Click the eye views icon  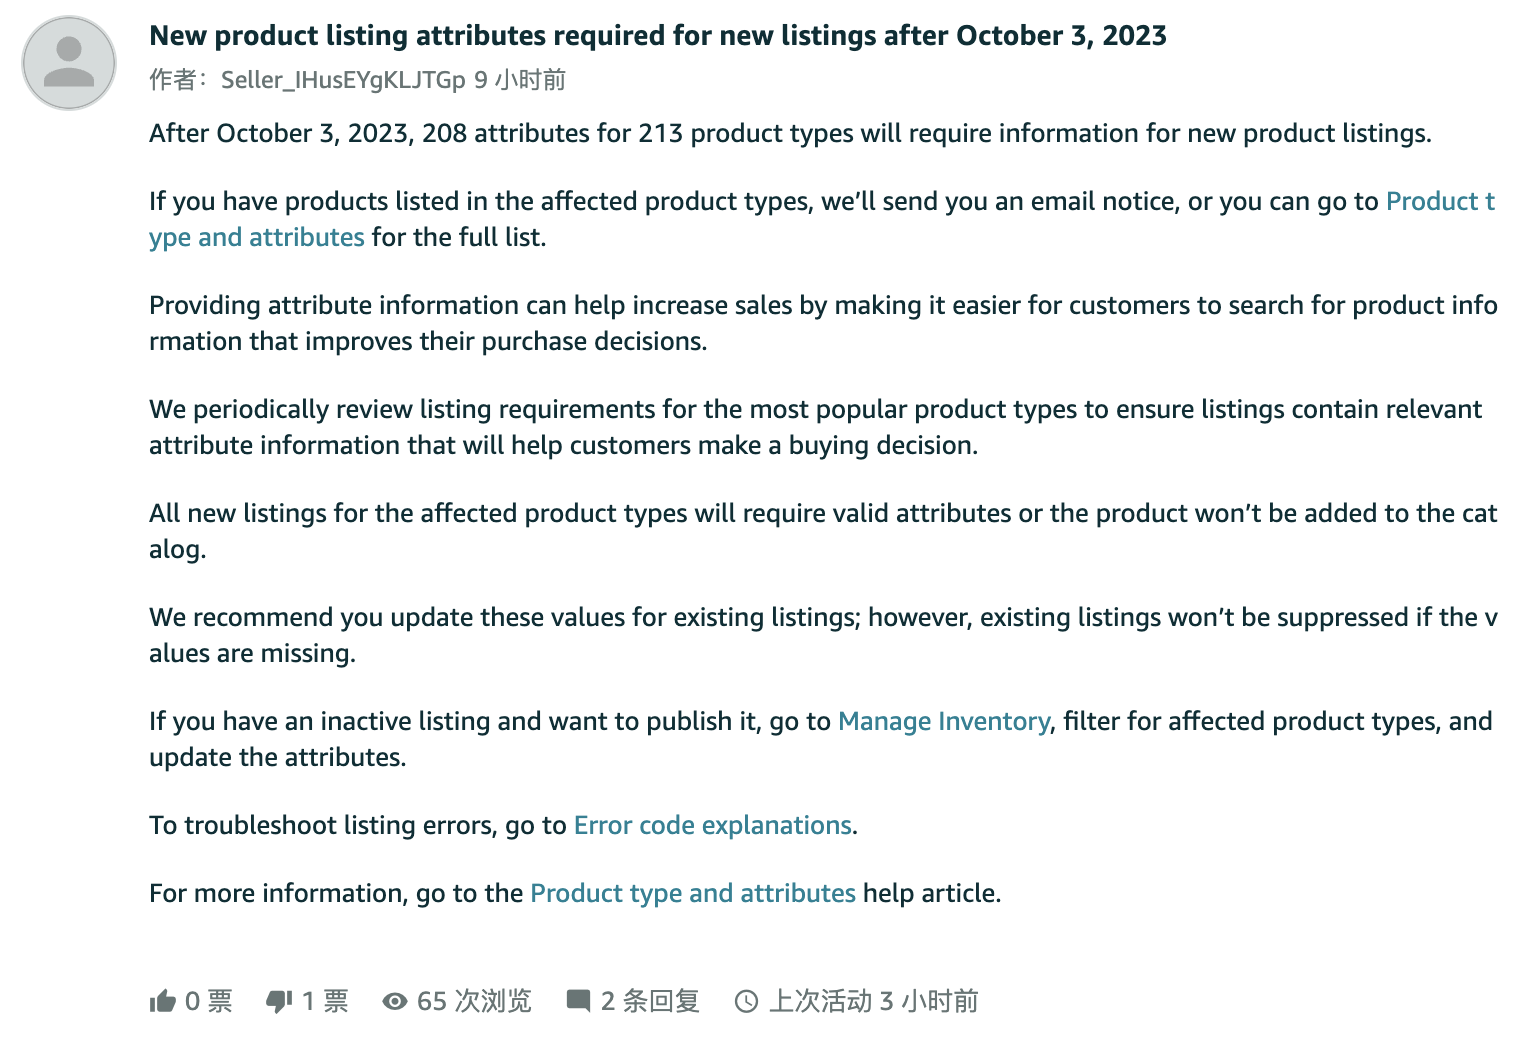pyautogui.click(x=395, y=1001)
